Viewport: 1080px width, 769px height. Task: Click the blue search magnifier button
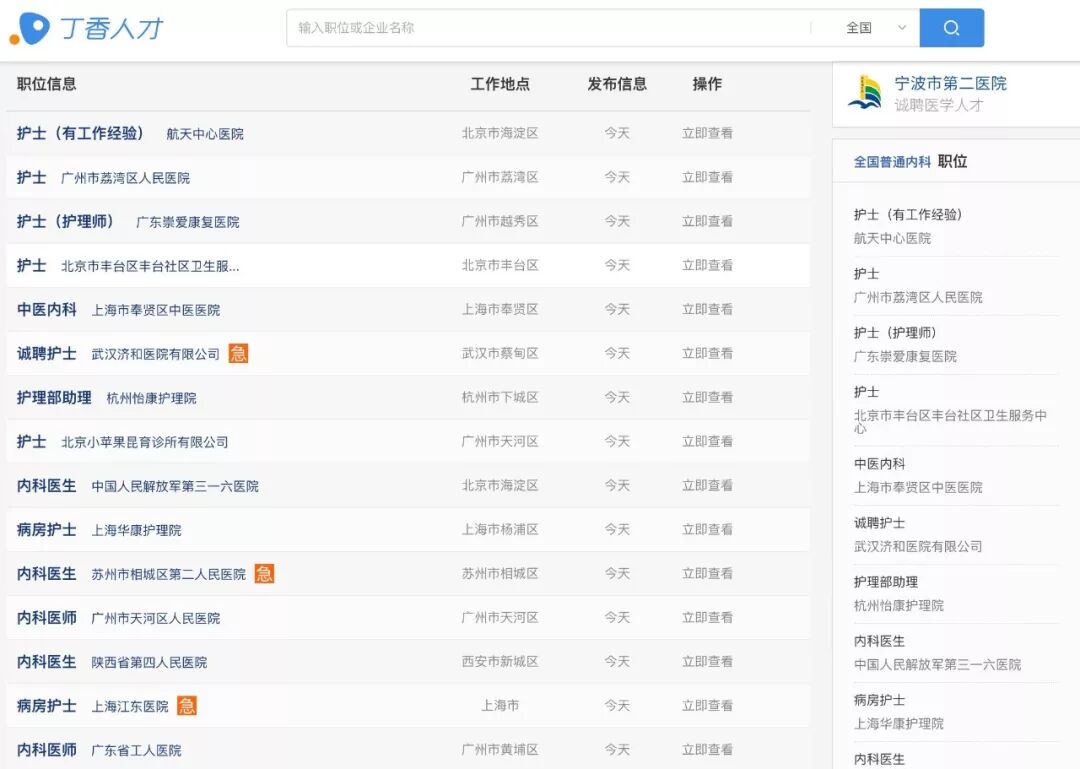point(951,28)
